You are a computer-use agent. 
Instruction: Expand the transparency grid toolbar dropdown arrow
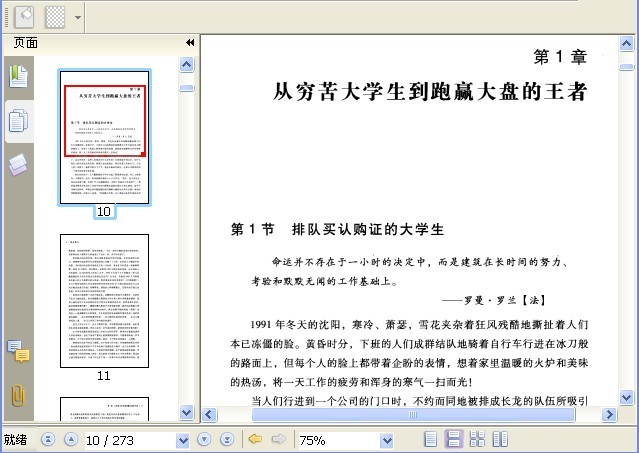[77, 18]
